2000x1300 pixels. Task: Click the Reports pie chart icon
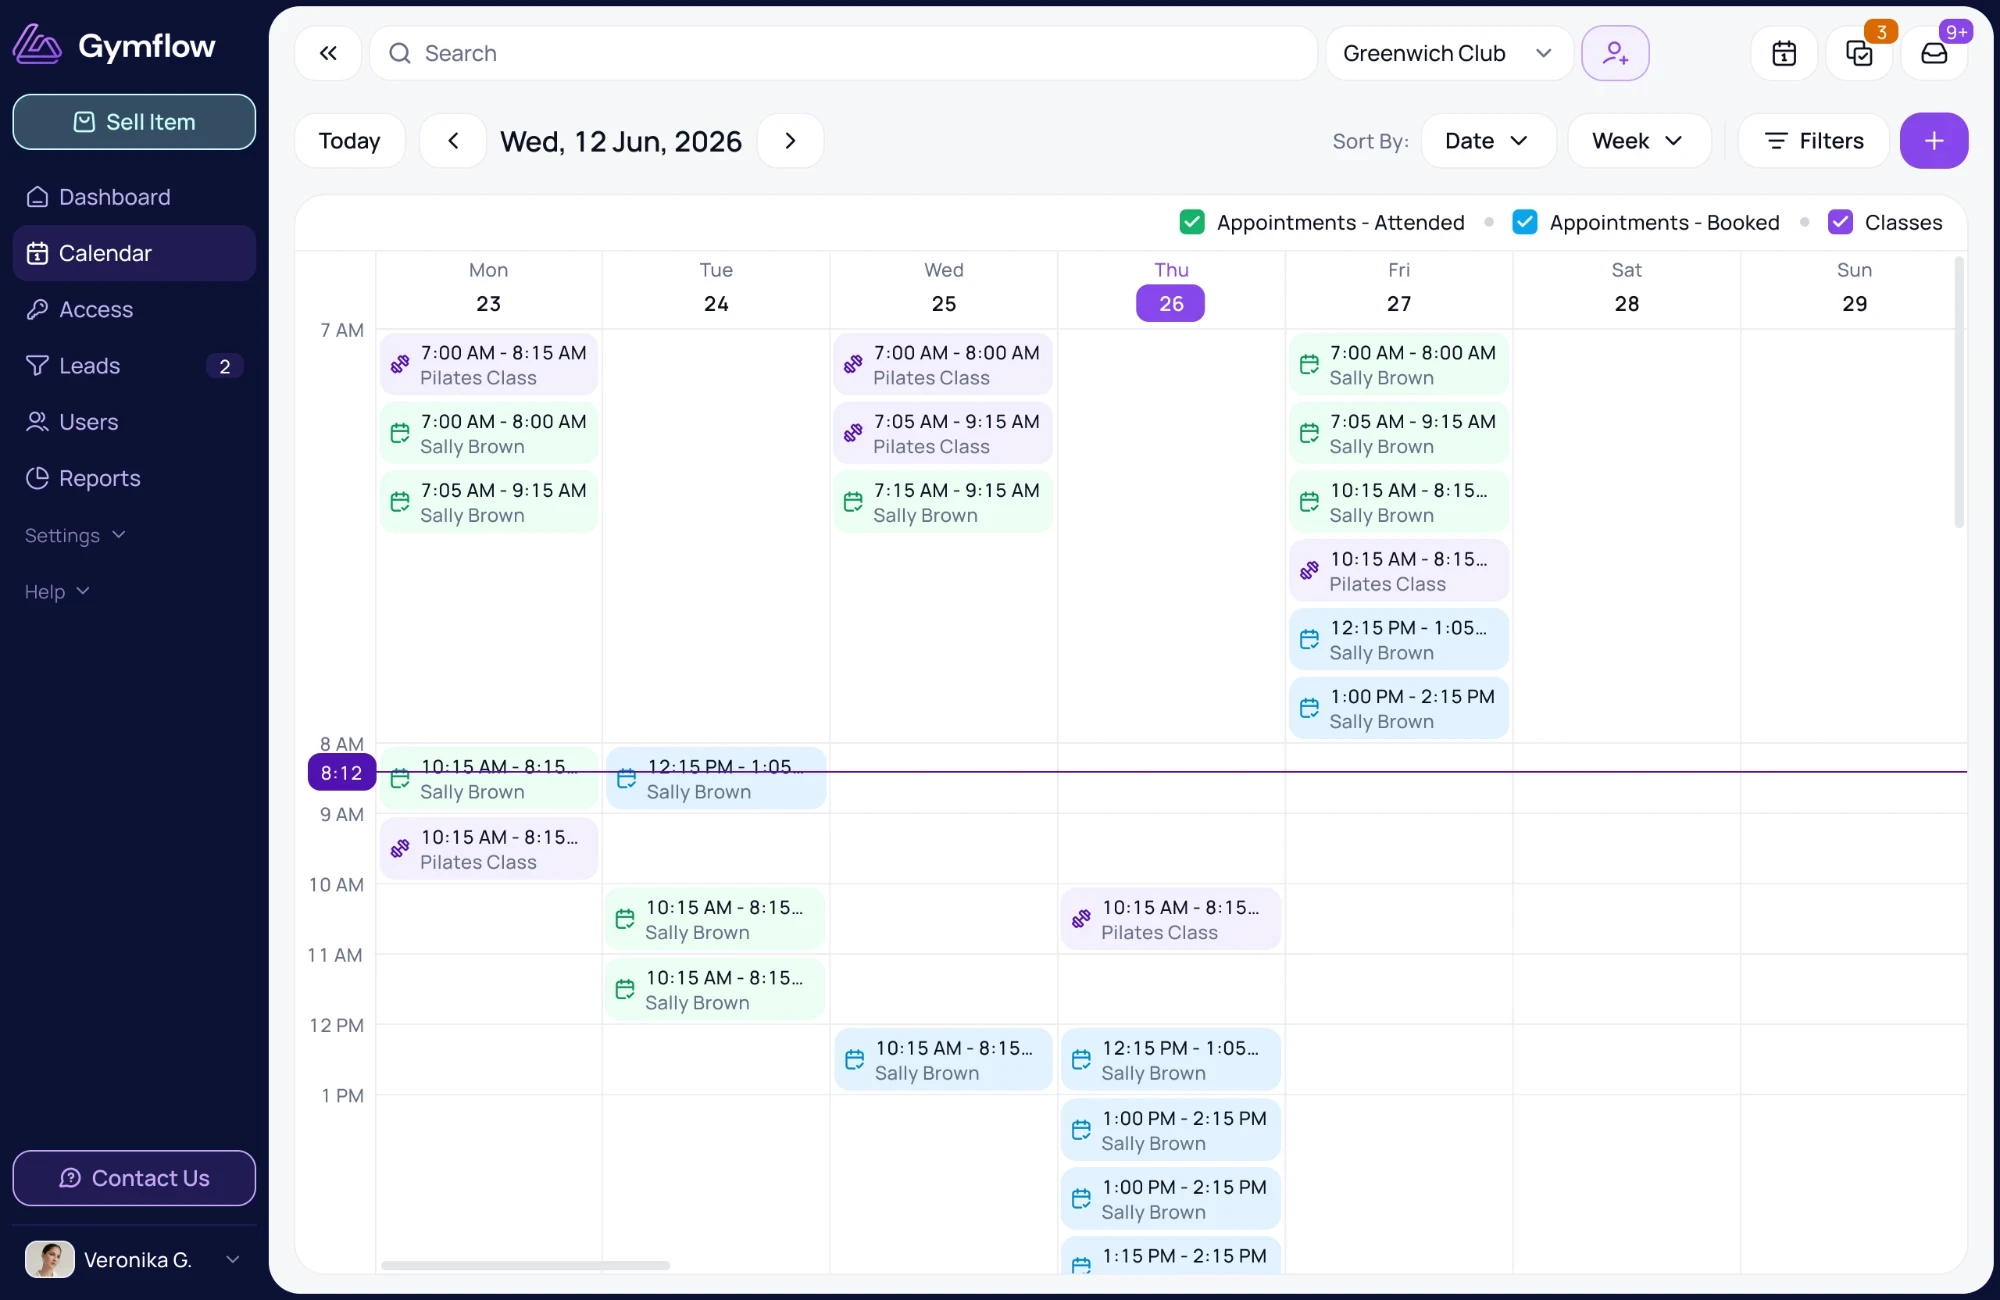37,478
